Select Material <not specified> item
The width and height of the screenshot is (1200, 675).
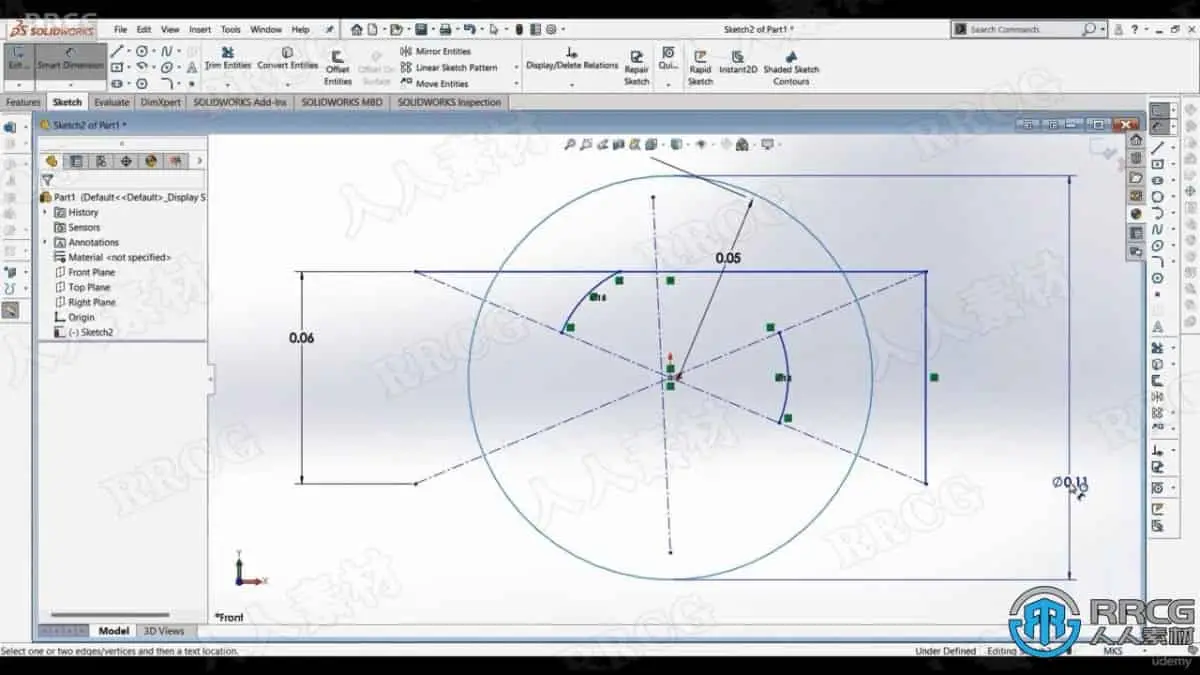coord(112,257)
